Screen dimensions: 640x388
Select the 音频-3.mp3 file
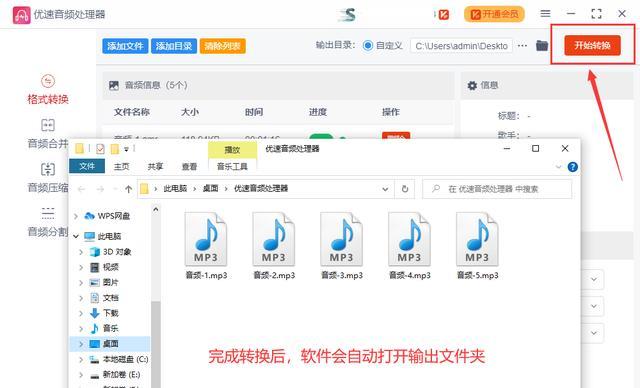click(x=342, y=246)
